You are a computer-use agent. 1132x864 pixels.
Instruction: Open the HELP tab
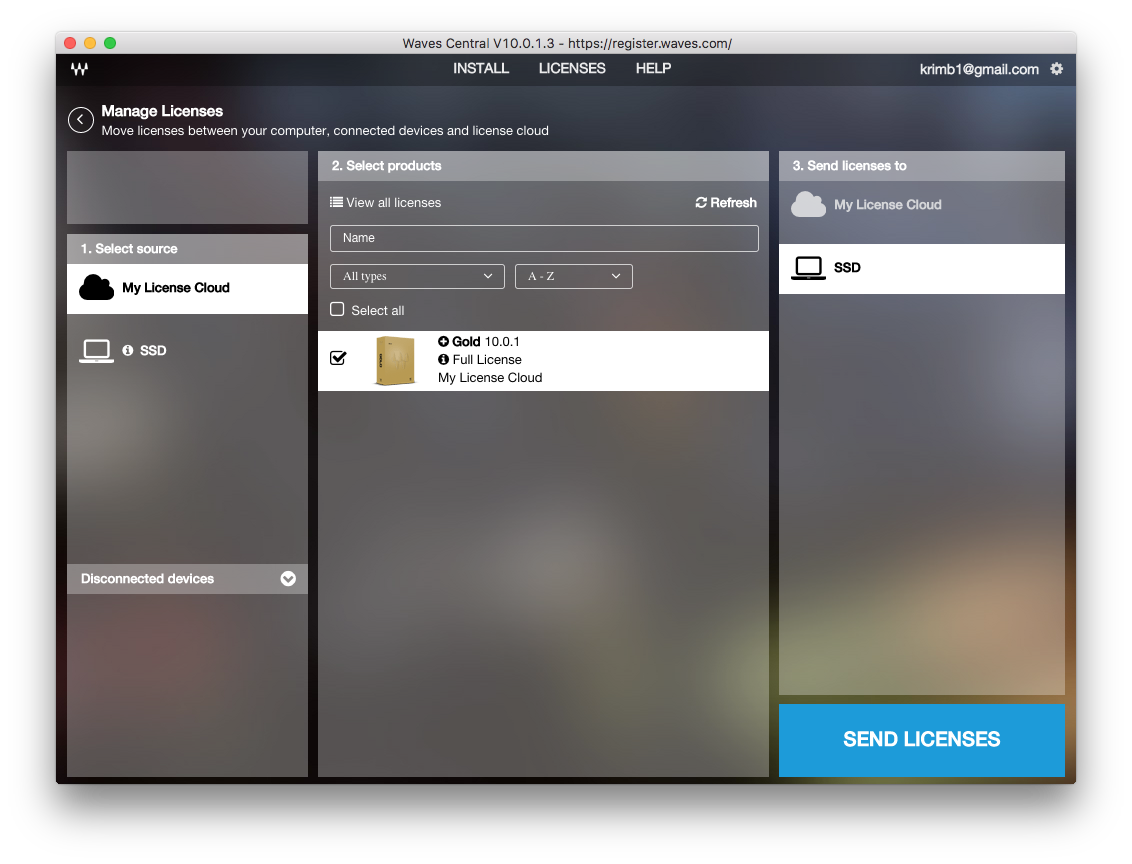[x=653, y=69]
